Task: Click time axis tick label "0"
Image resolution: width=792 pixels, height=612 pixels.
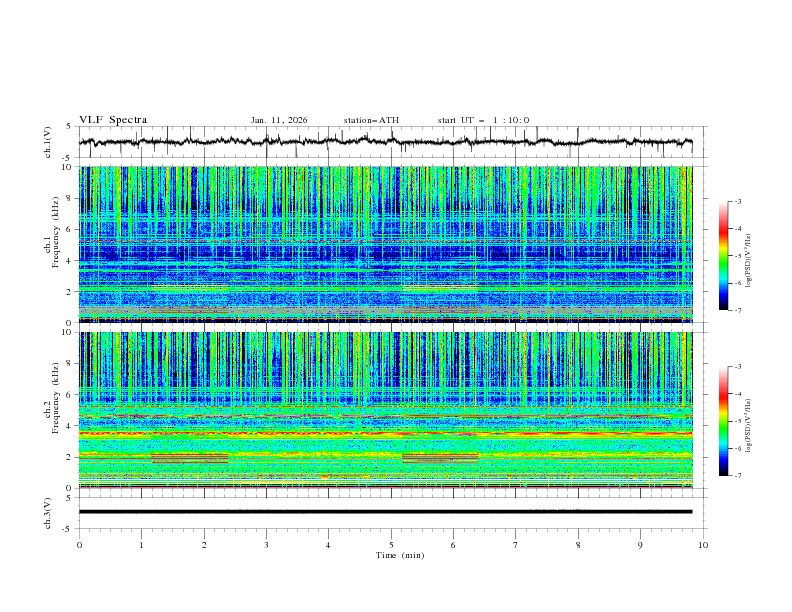Action: (x=79, y=545)
